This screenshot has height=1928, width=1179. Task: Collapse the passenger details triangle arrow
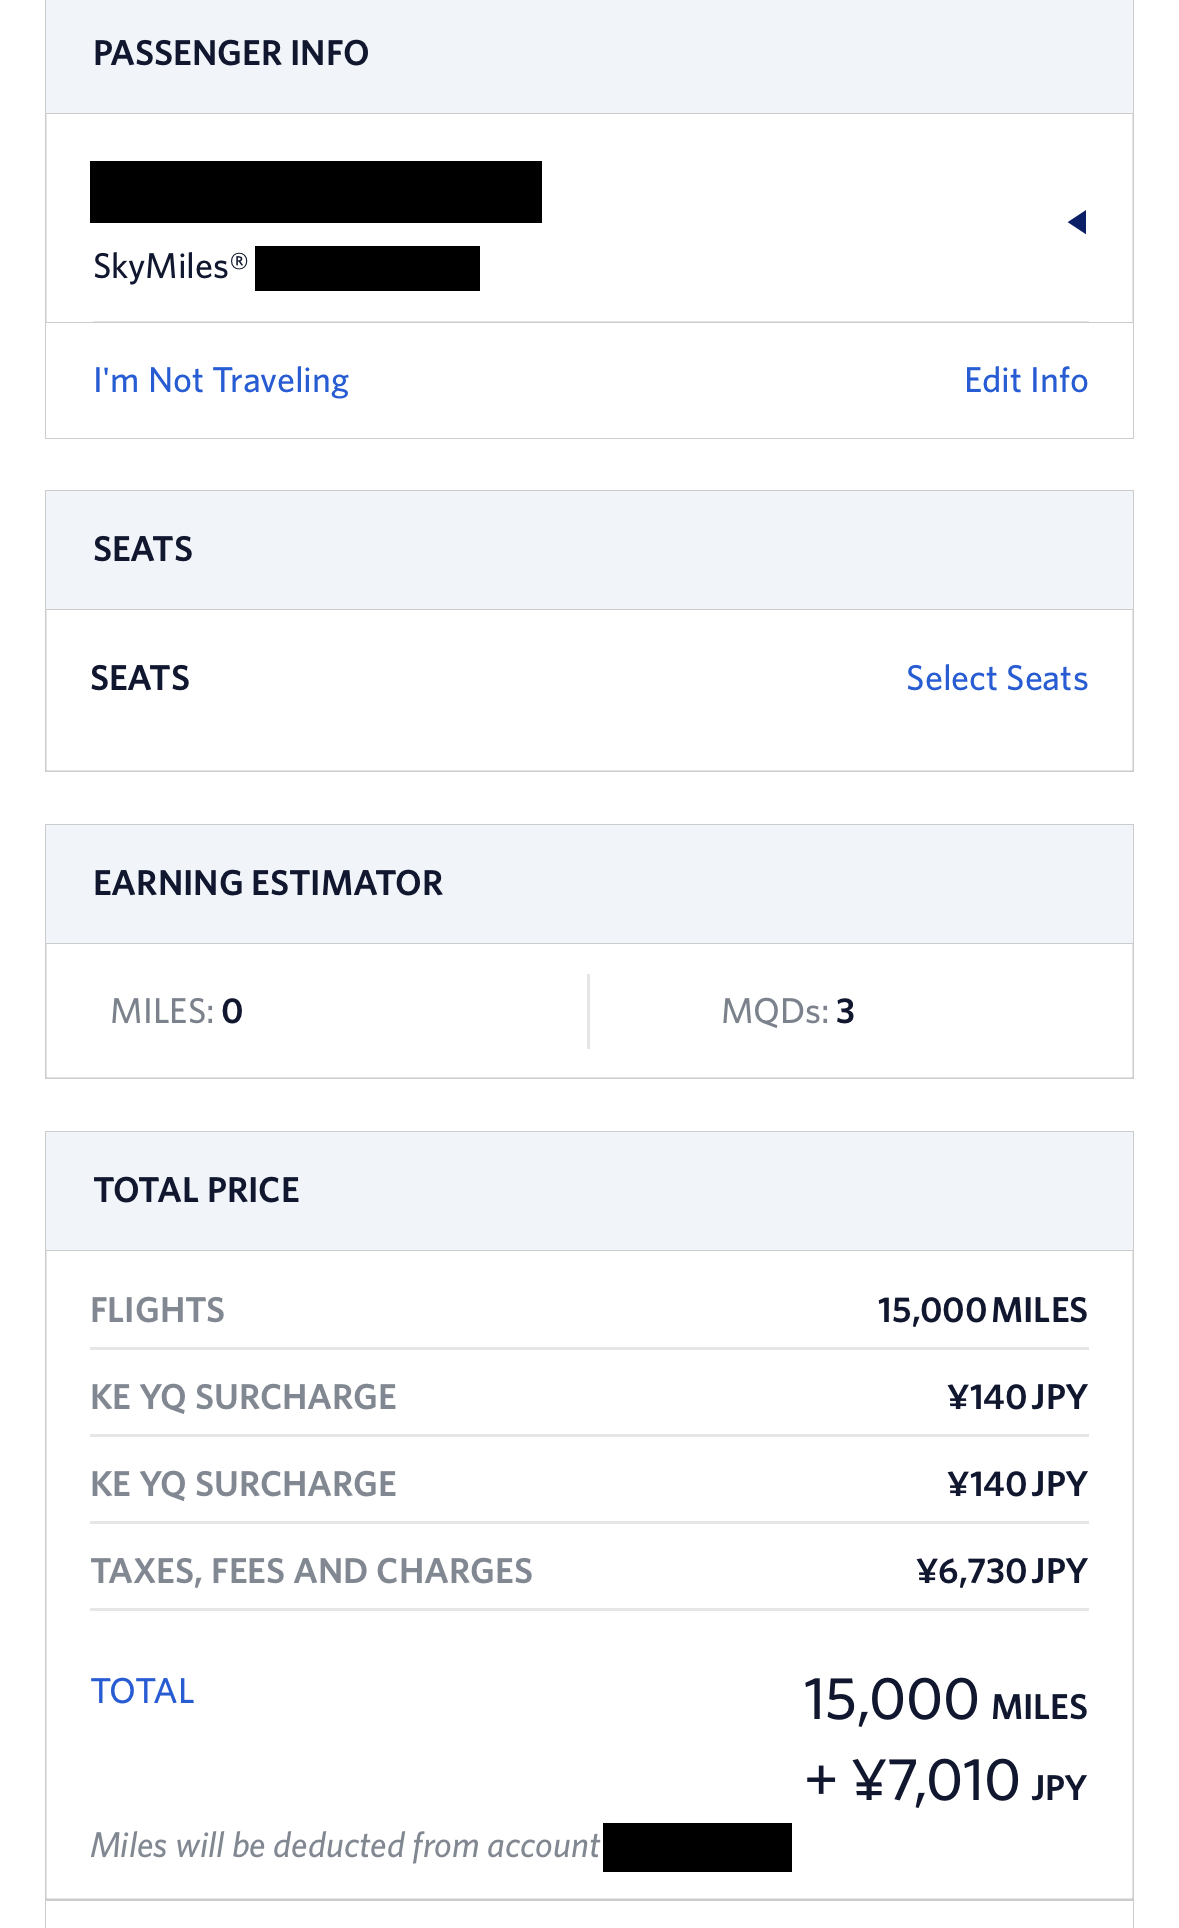(x=1077, y=222)
